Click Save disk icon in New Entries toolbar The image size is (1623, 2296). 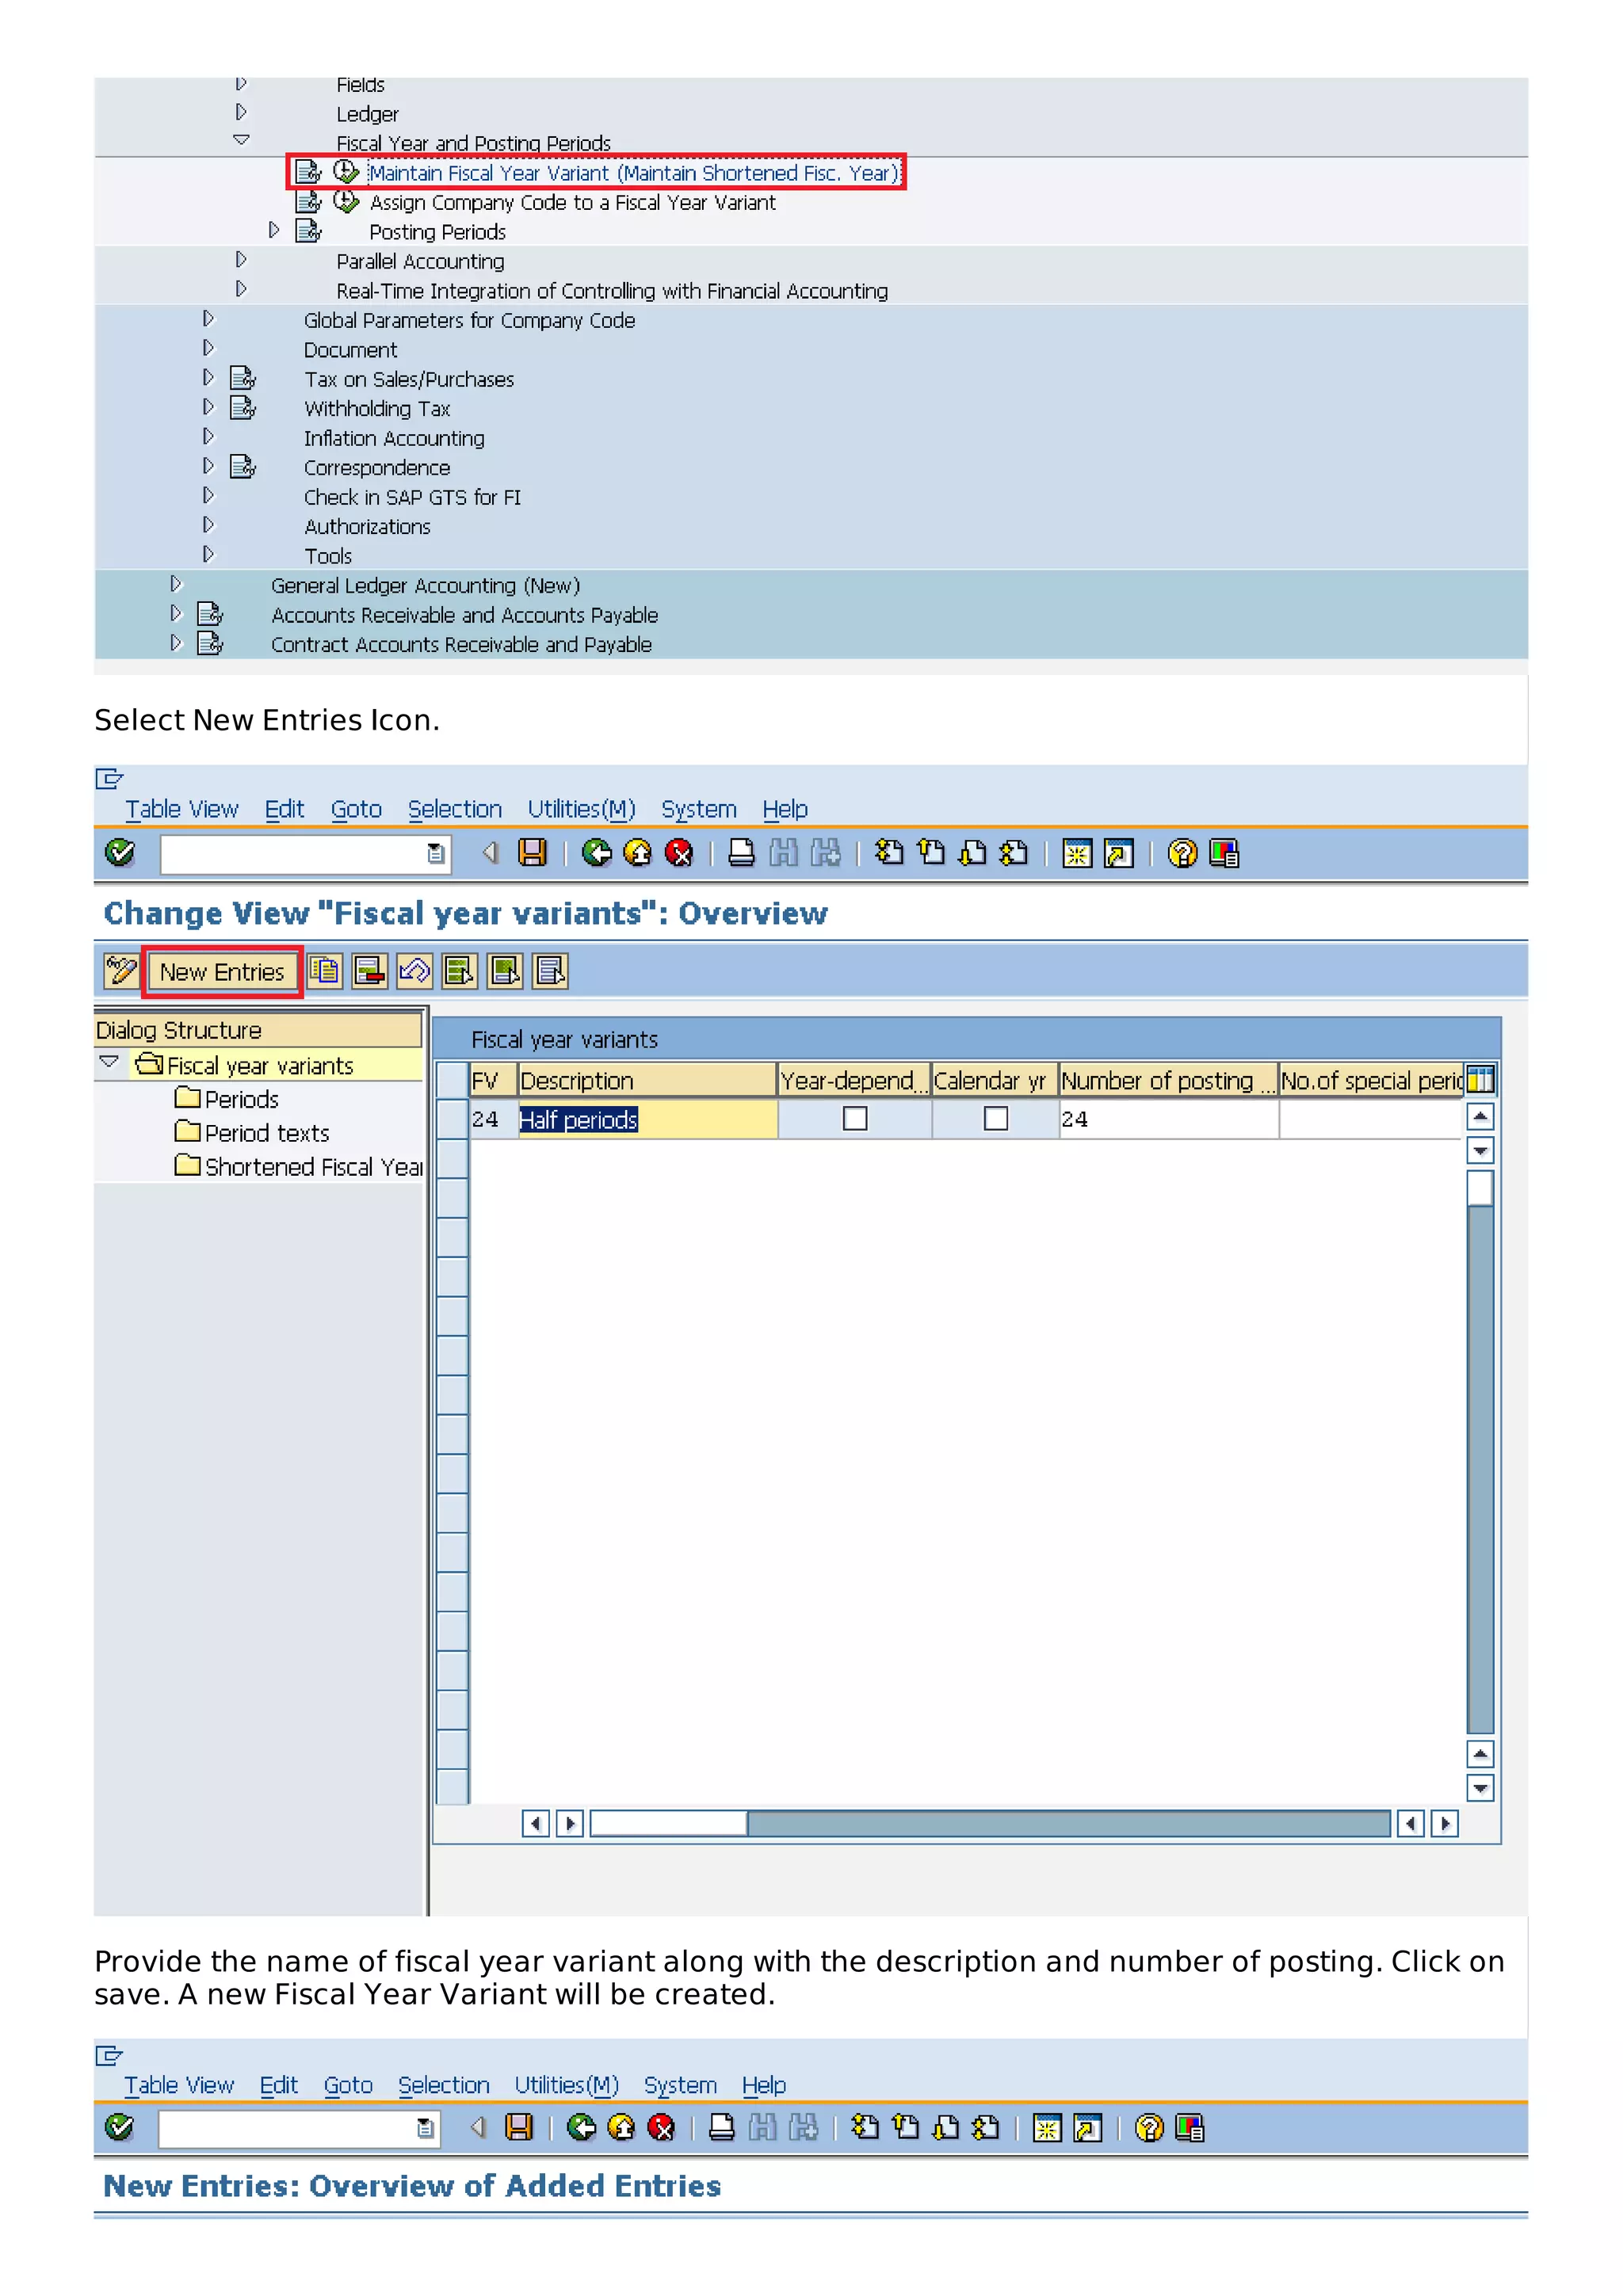tap(518, 2127)
